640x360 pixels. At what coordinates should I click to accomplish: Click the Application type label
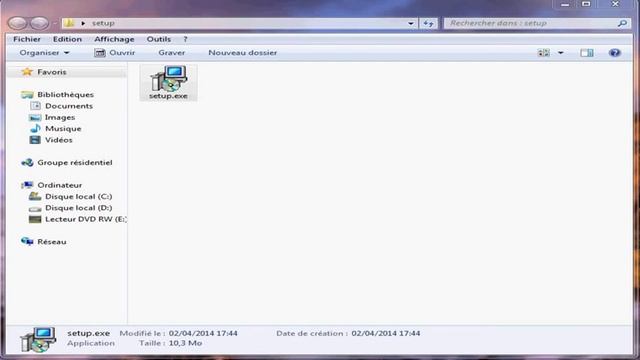[91, 343]
